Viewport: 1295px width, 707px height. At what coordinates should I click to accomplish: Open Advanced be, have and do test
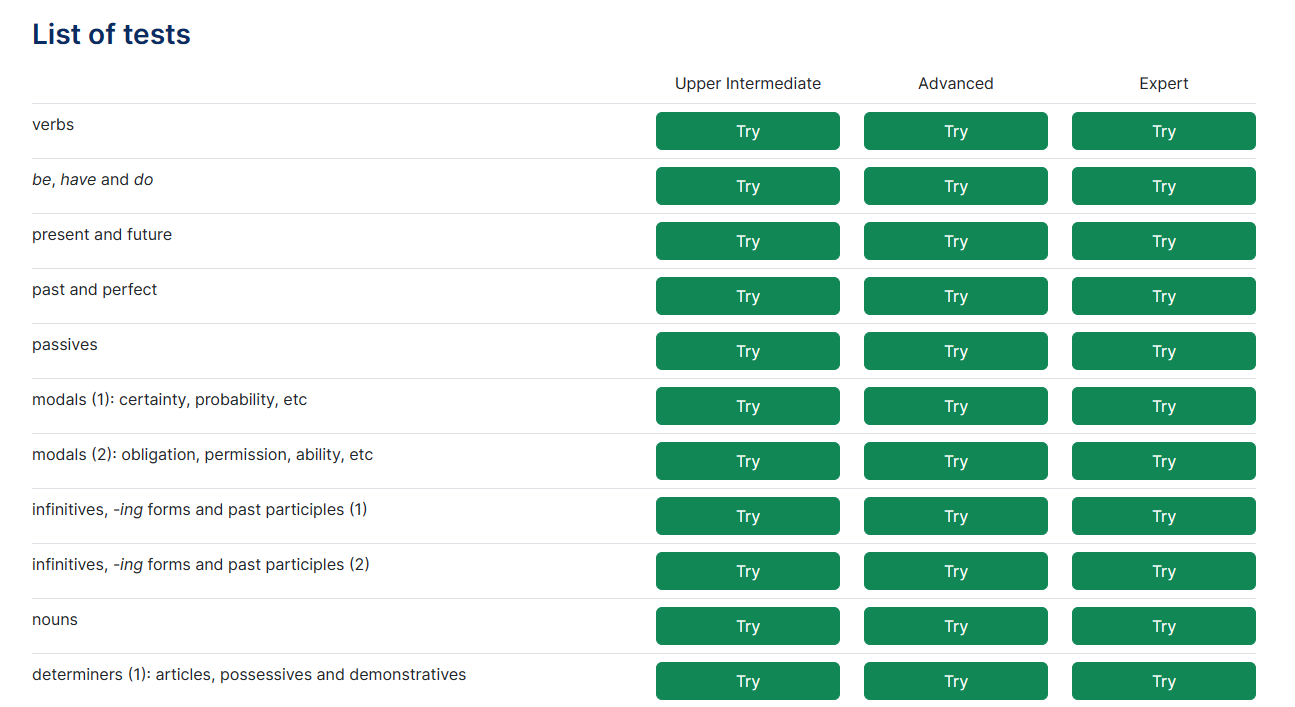click(x=955, y=186)
